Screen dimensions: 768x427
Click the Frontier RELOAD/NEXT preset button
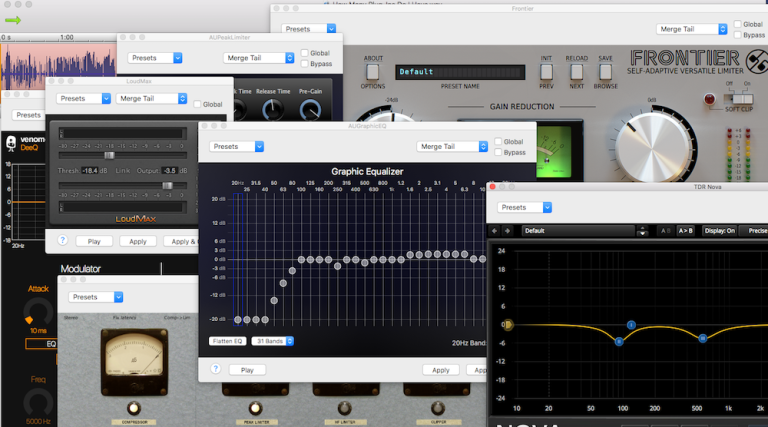tap(576, 72)
